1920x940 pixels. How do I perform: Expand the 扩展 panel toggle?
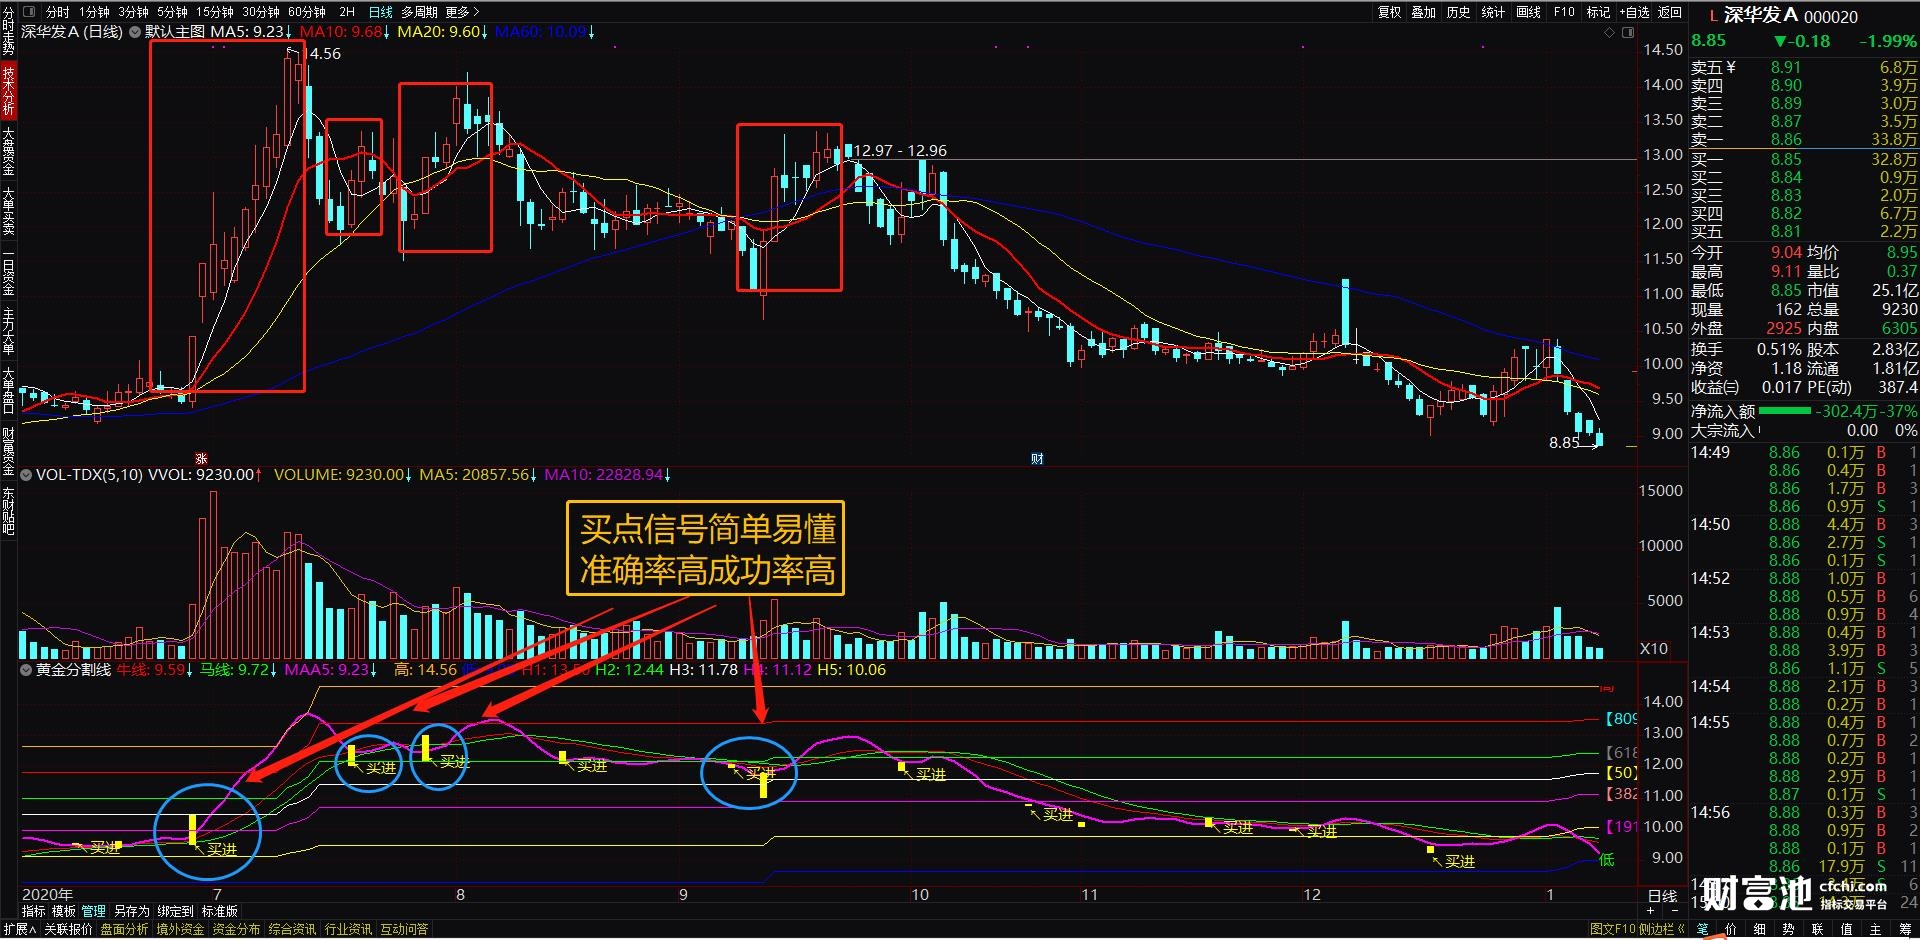pos(18,929)
